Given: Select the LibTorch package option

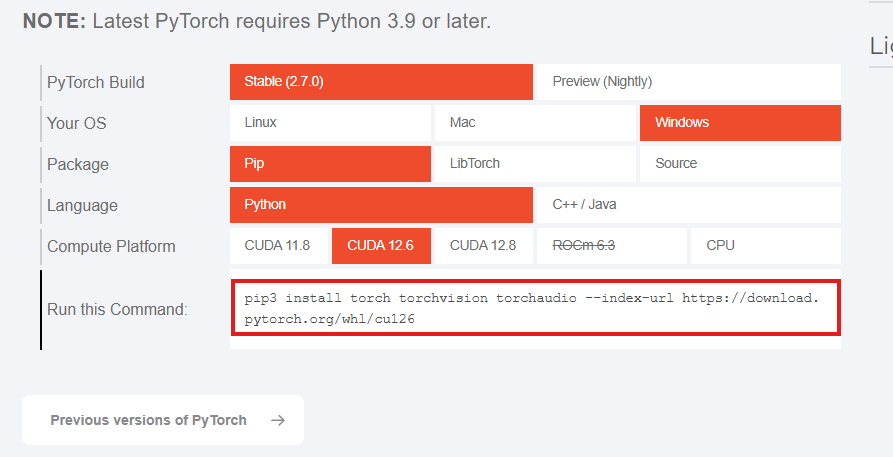Looking at the screenshot, I should click(x=535, y=164).
